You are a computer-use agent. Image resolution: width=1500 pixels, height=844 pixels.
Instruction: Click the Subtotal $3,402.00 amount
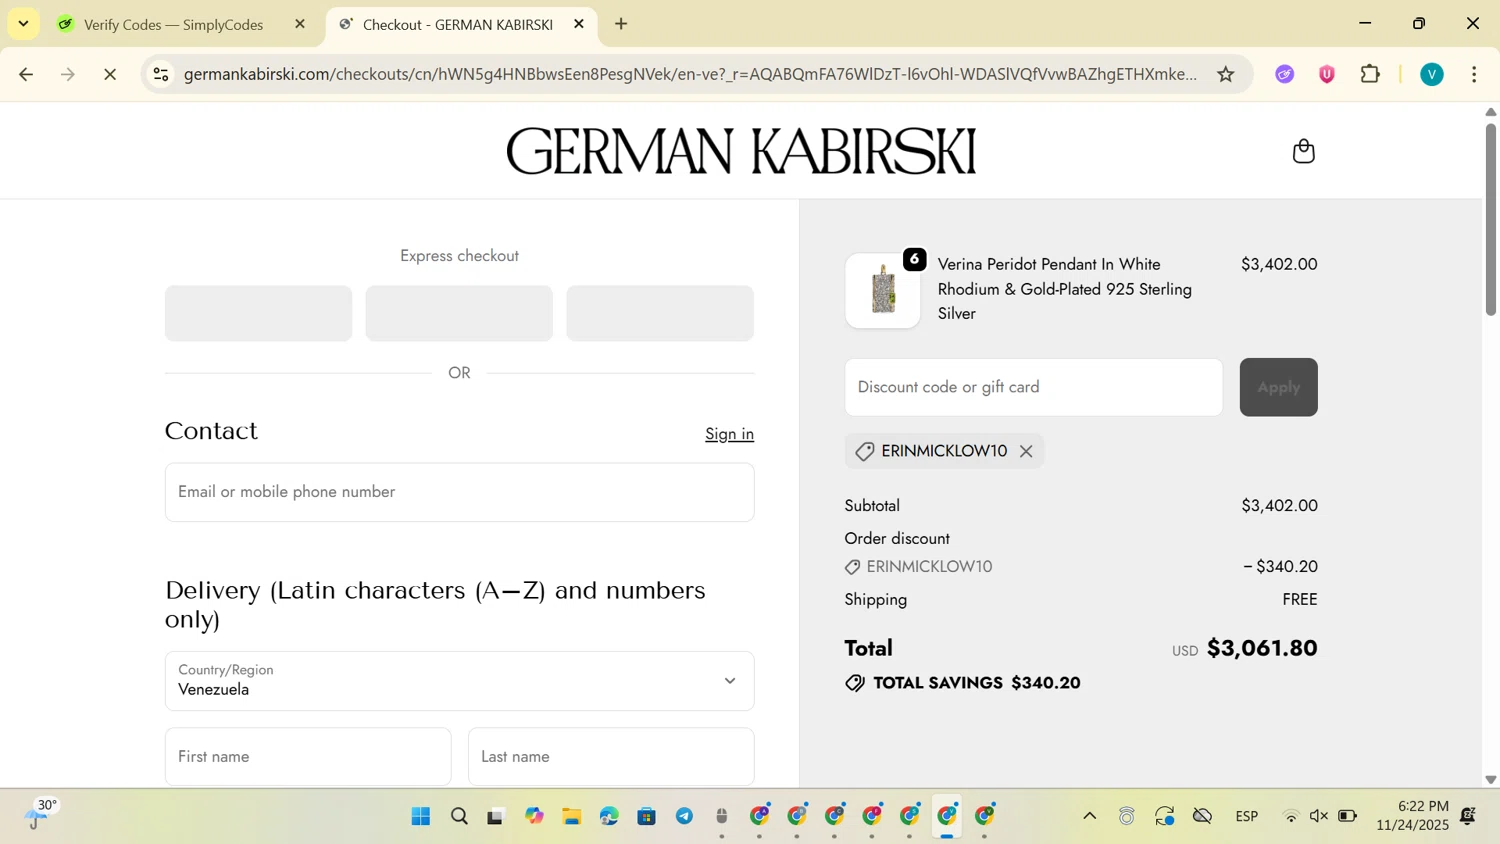point(1279,506)
